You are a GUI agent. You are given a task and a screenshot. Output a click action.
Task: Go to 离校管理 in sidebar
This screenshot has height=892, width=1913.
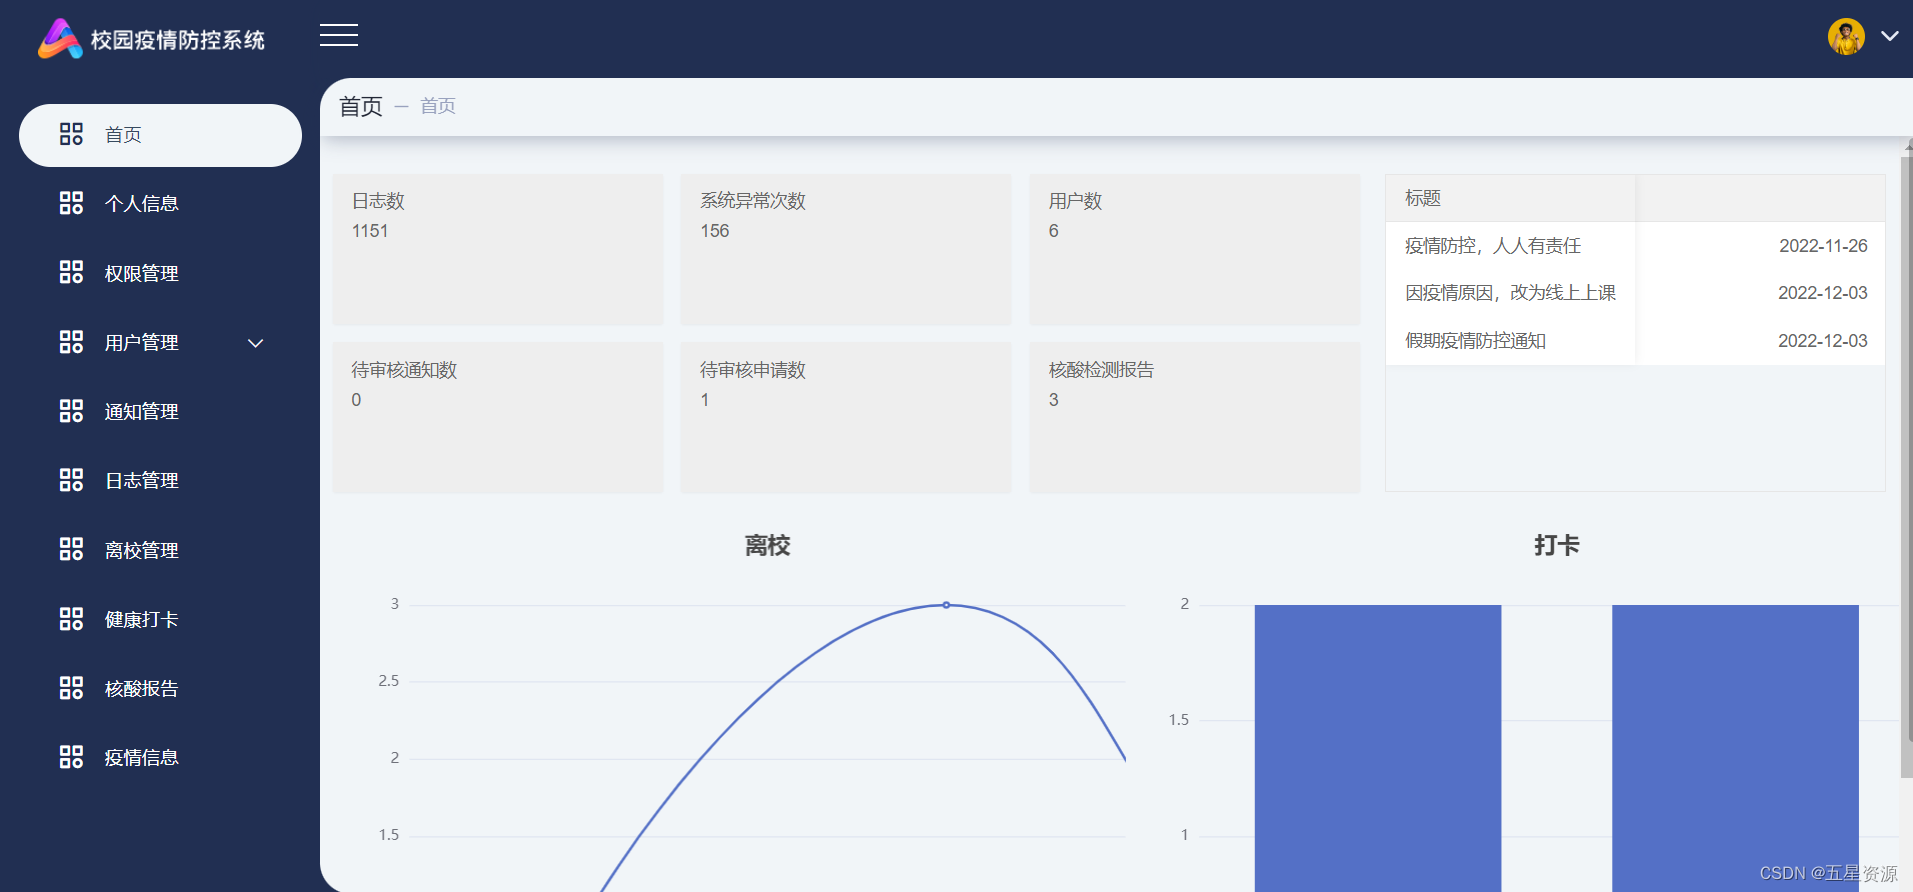point(160,550)
